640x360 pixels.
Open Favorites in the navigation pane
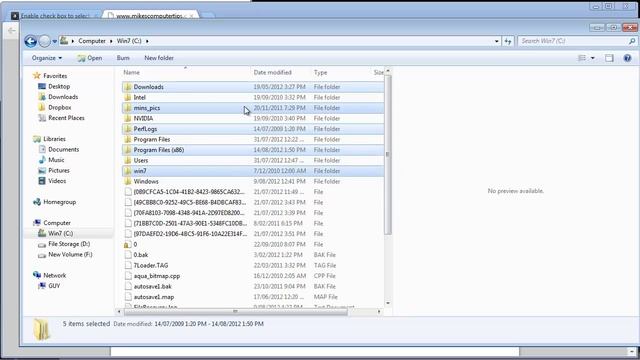[55, 76]
